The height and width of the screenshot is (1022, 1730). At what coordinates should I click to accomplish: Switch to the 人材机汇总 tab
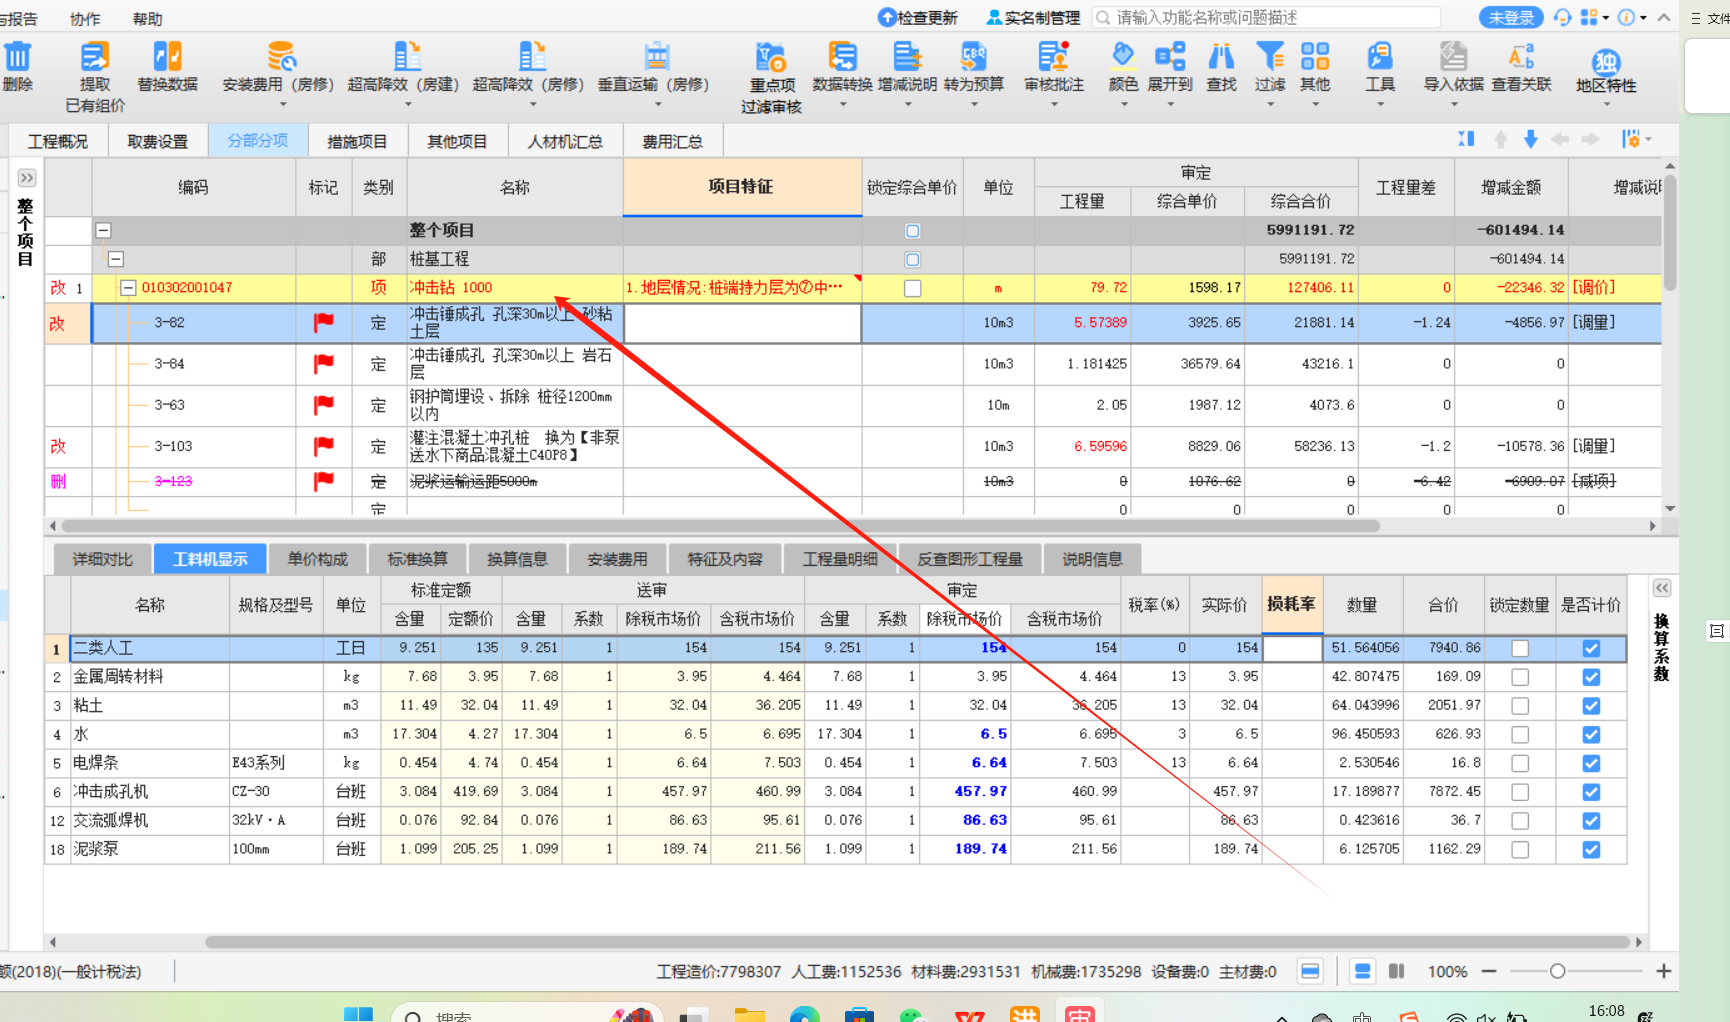tap(565, 141)
